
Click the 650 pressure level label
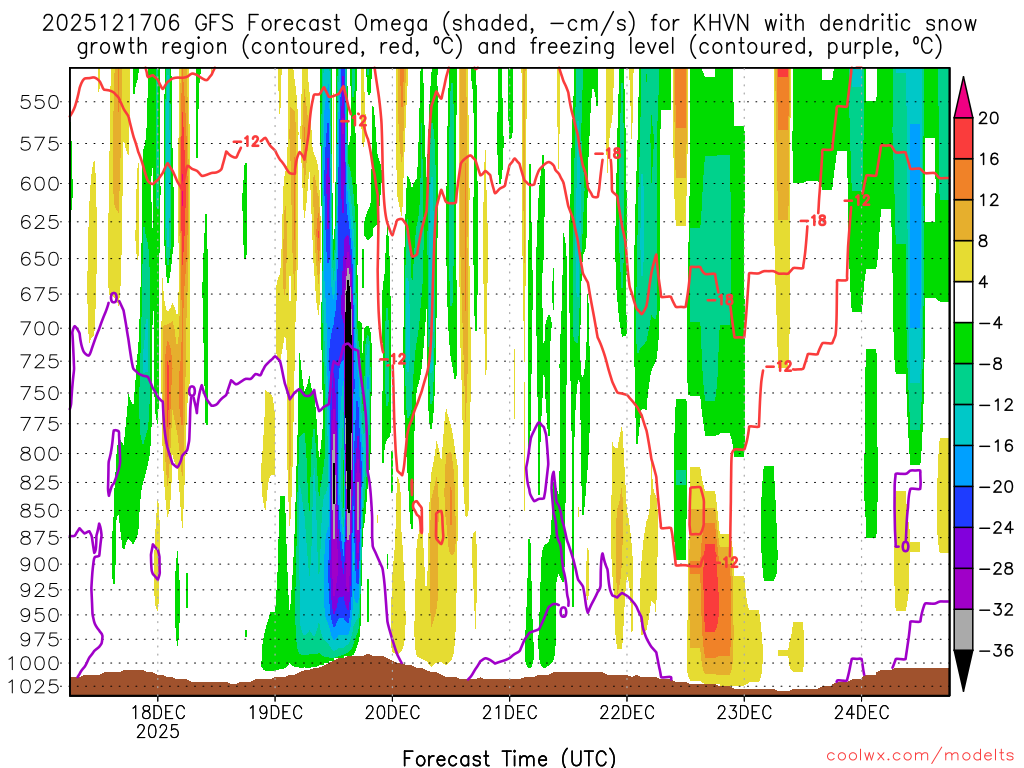(x=40, y=259)
